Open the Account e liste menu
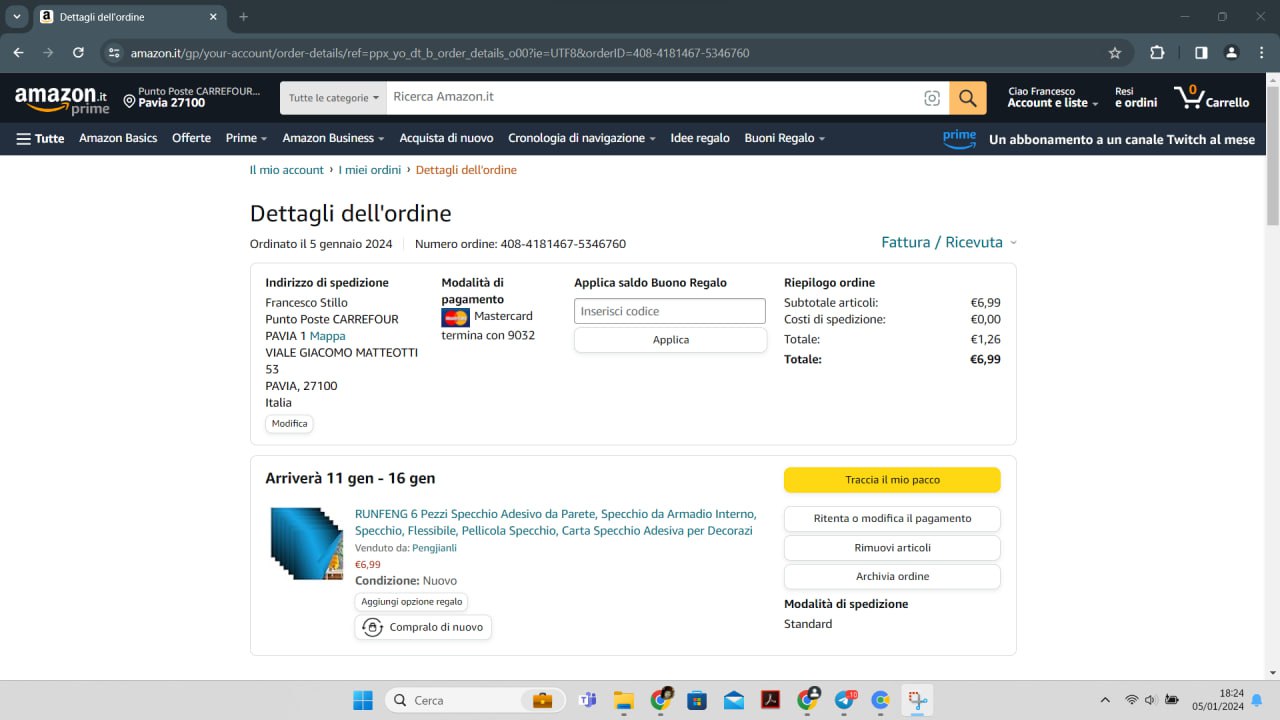The height and width of the screenshot is (720, 1280). tap(1052, 98)
